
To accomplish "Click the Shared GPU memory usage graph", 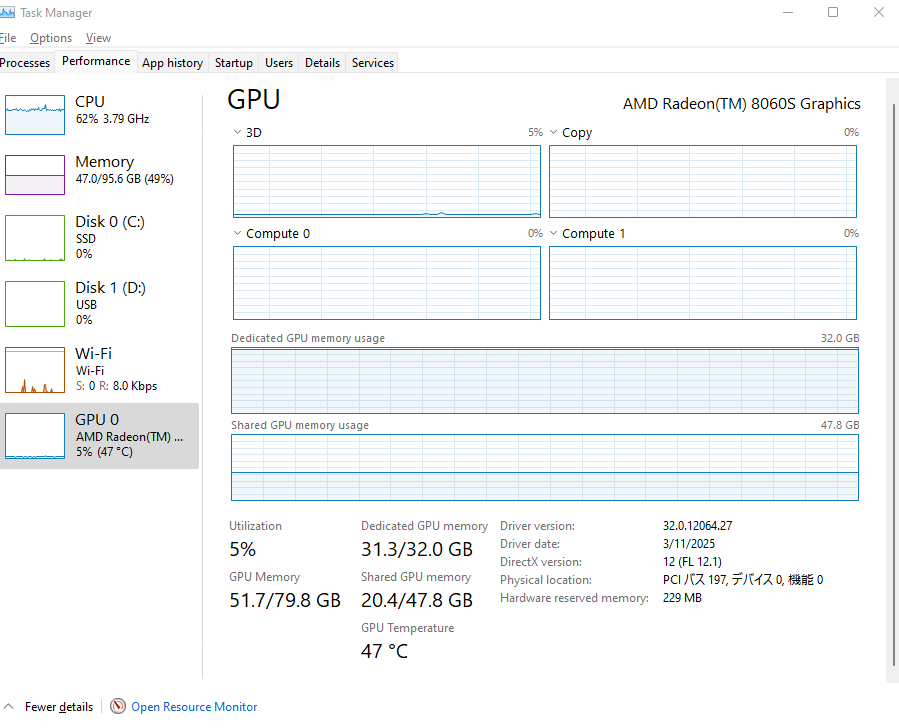I will (545, 467).
